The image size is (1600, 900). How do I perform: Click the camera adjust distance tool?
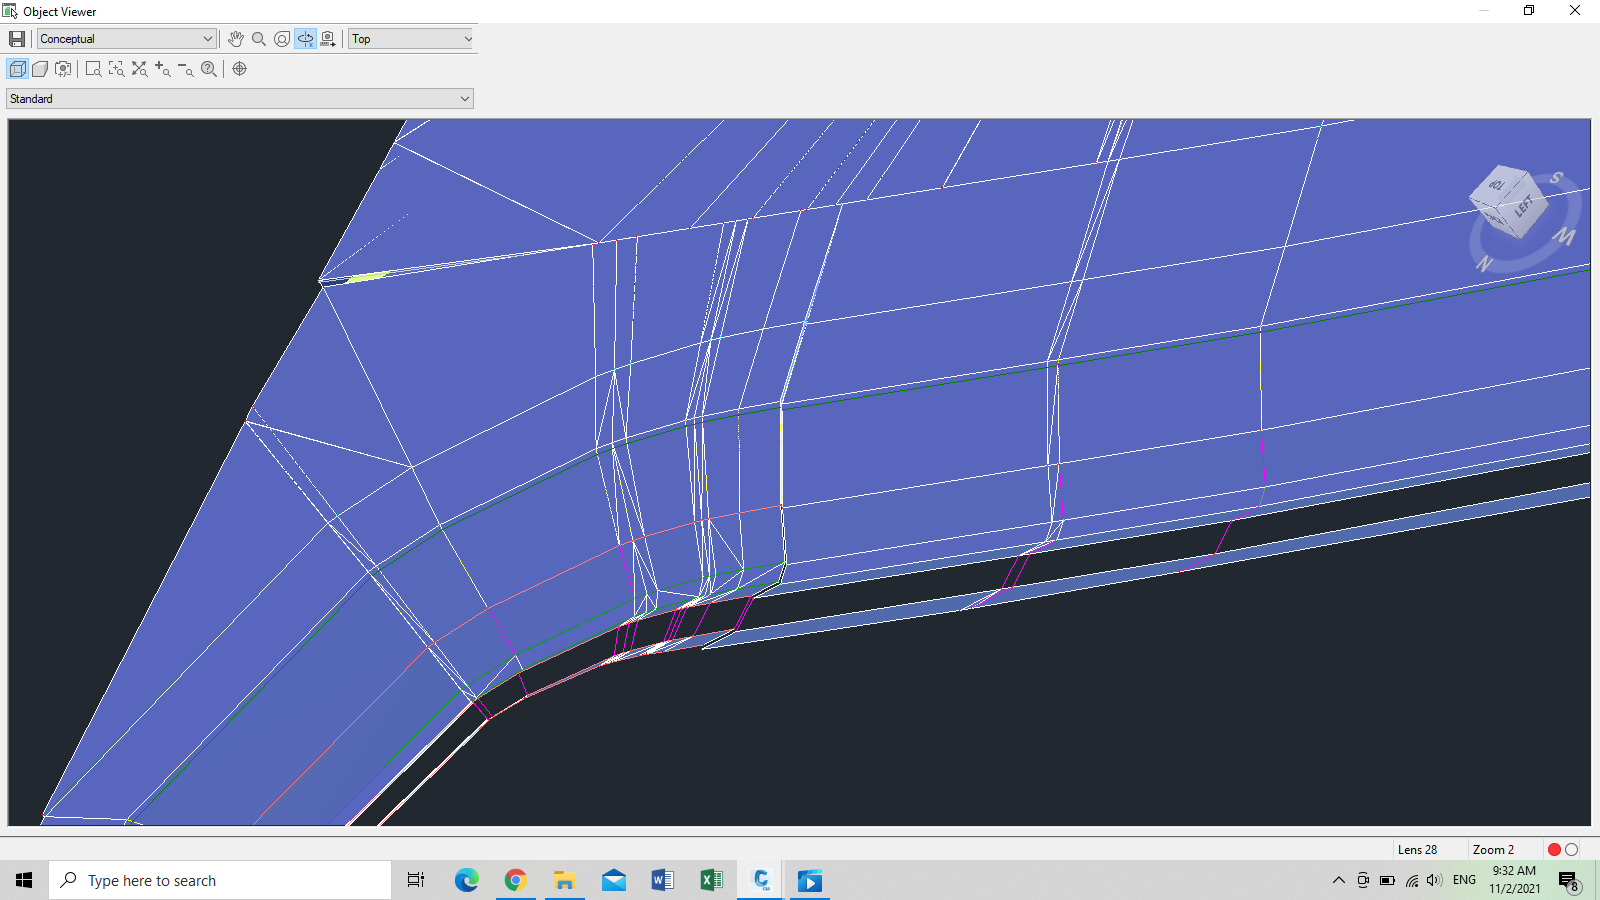(328, 39)
